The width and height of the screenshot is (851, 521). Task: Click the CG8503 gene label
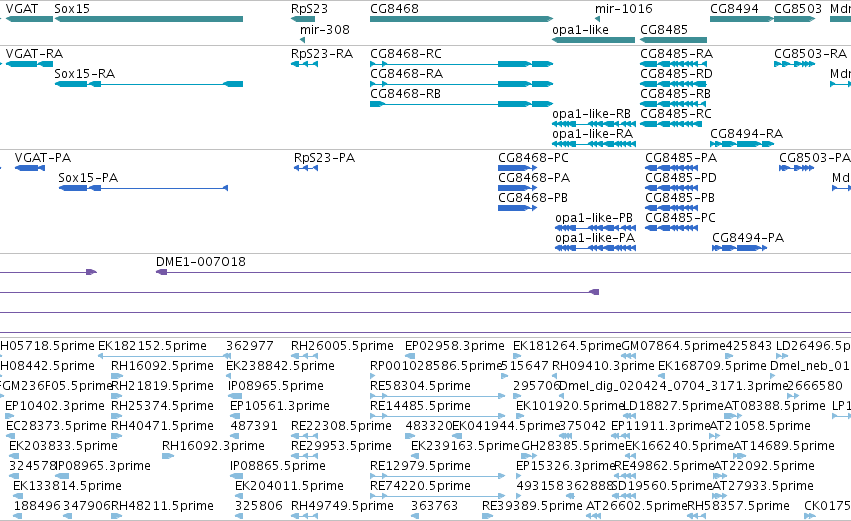[x=798, y=9]
